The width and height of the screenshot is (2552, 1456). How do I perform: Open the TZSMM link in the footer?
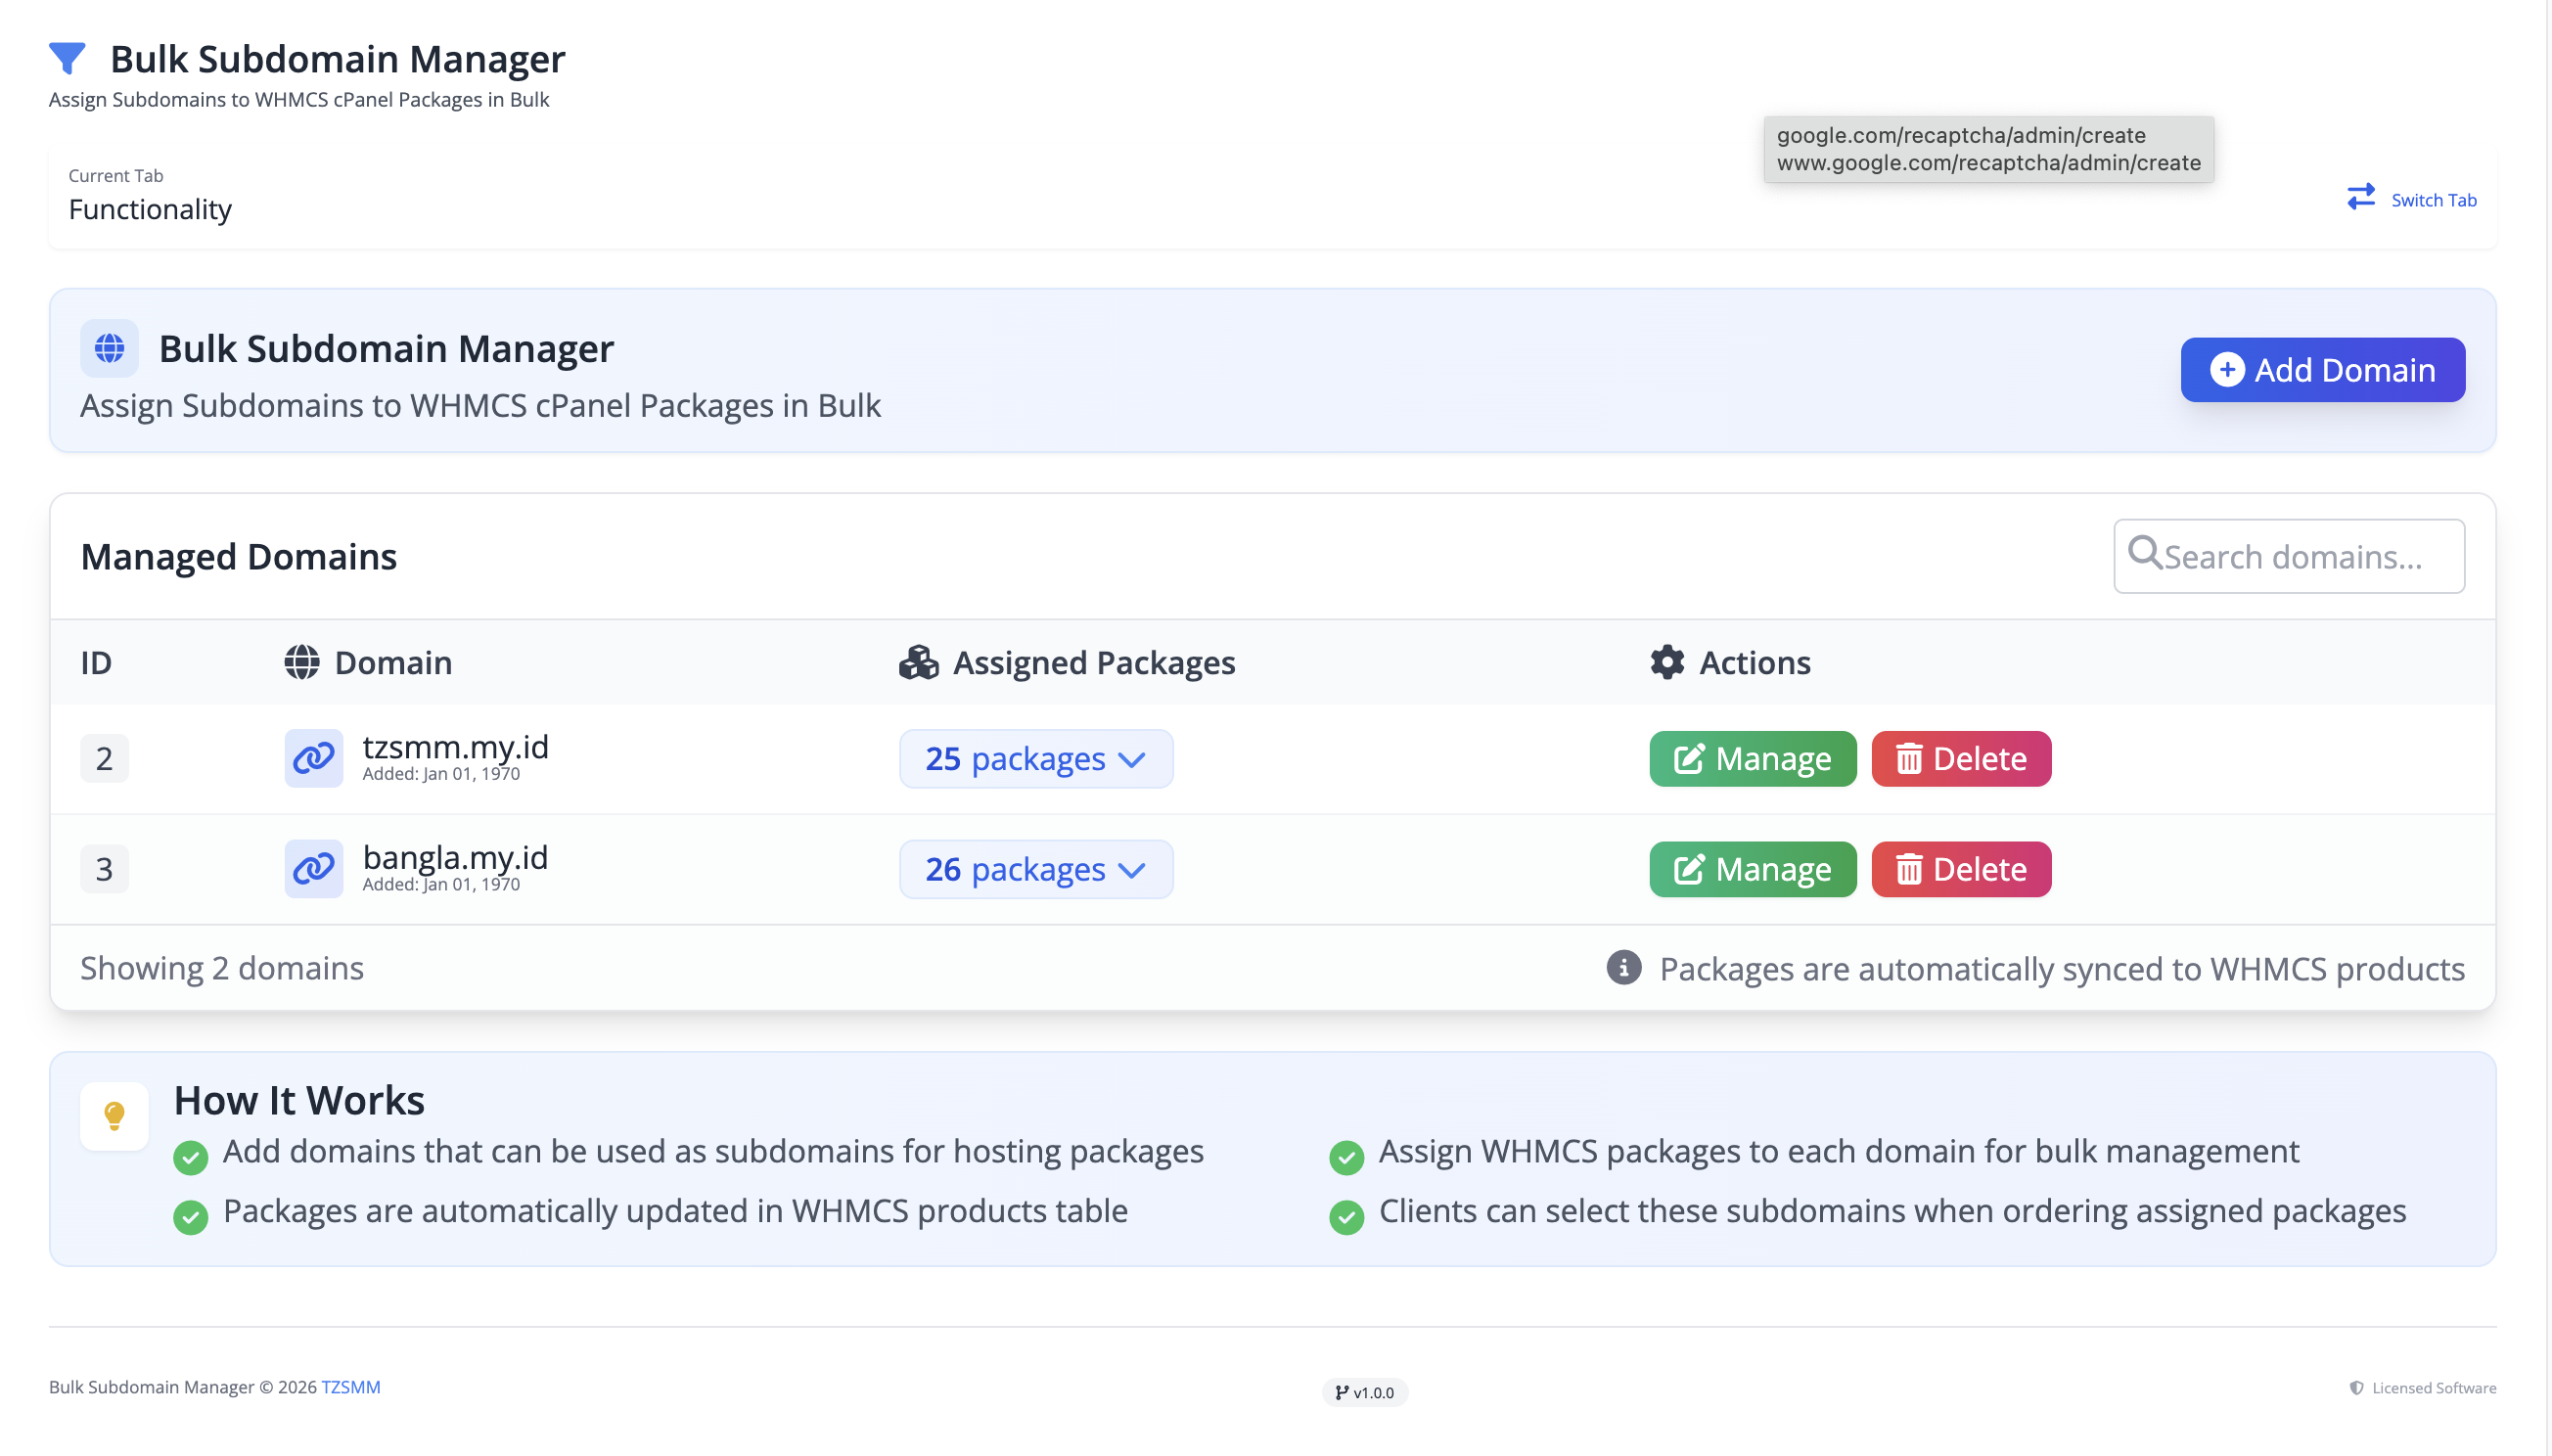coord(350,1387)
